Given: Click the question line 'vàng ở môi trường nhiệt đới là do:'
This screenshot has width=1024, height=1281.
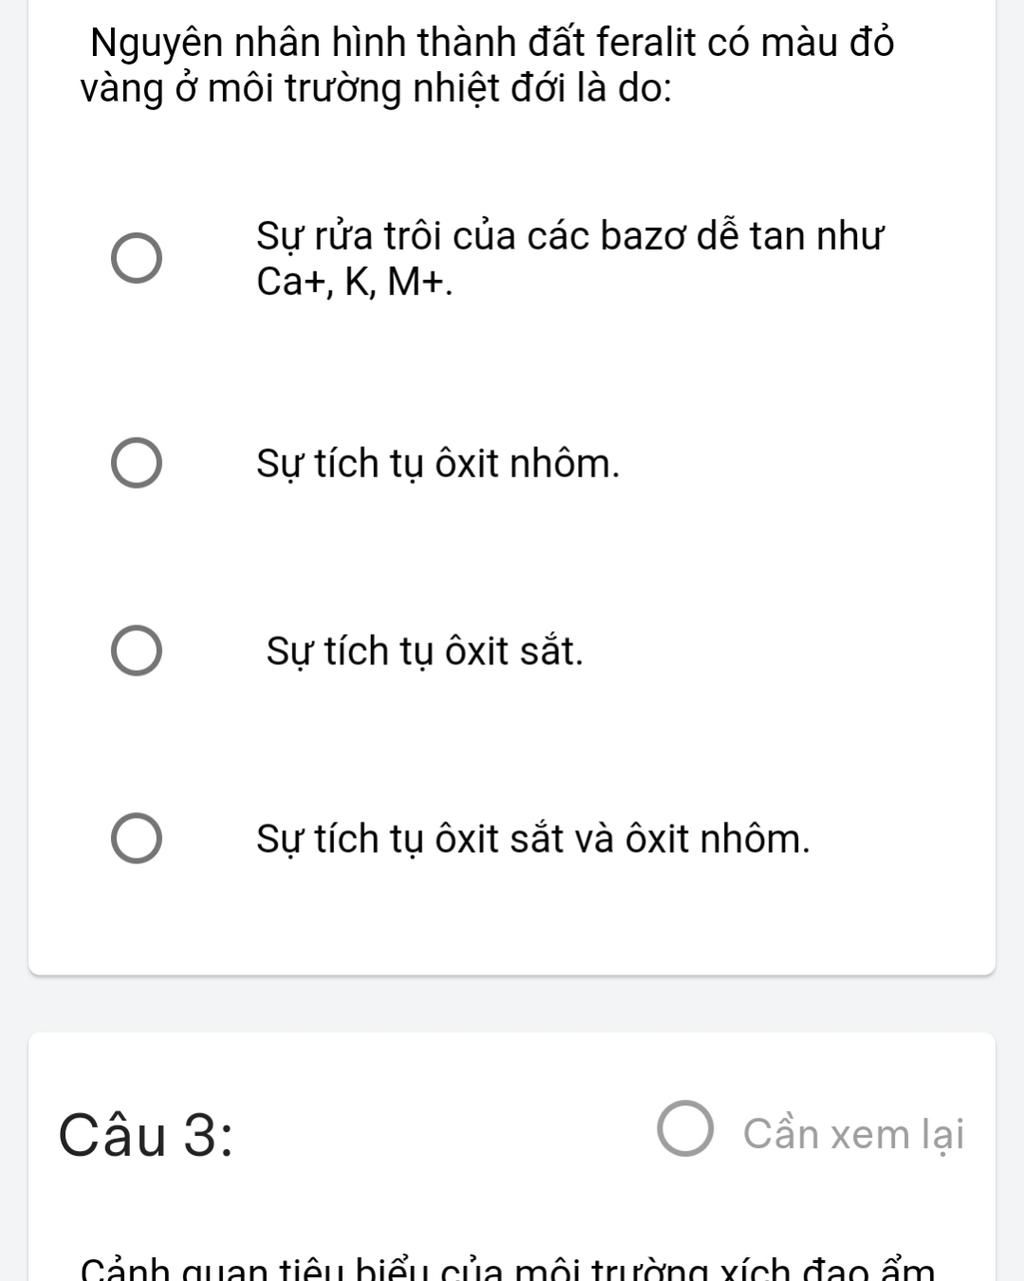Looking at the screenshot, I should click(x=376, y=90).
